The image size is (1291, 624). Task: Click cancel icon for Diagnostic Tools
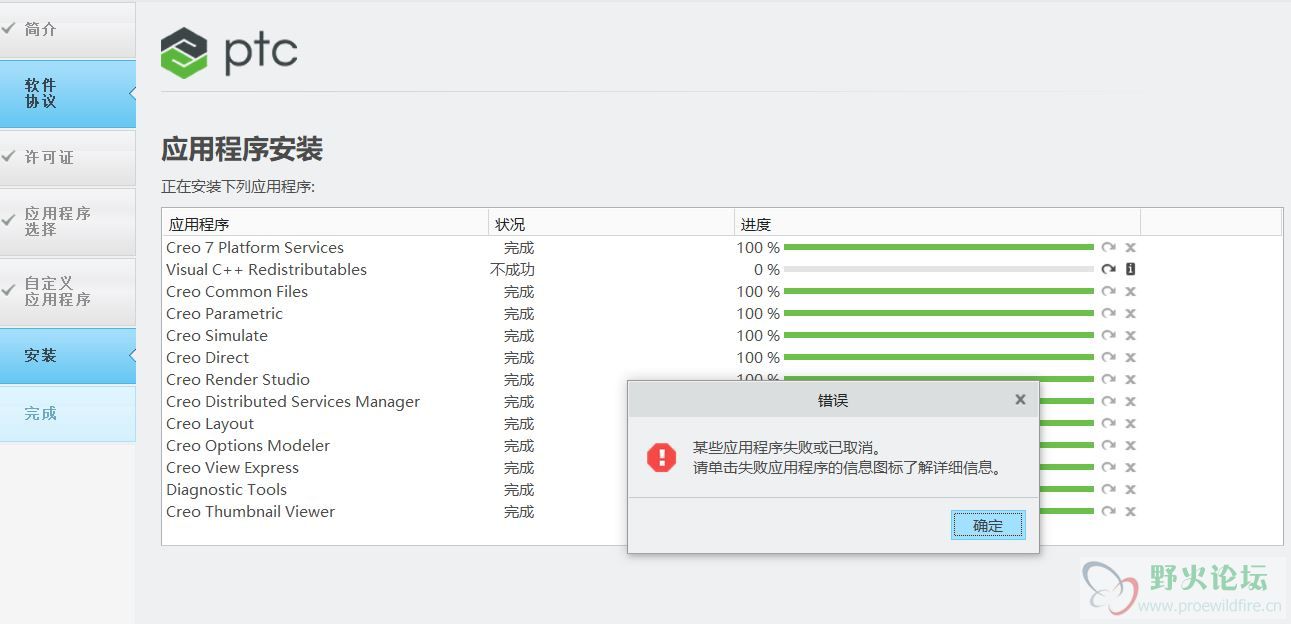[x=1130, y=489]
